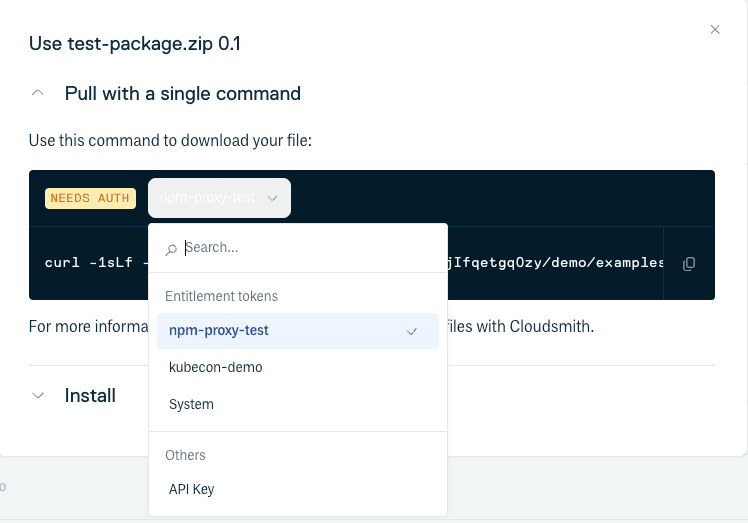Click the dropdown arrow on token selector
The height and width of the screenshot is (523, 748).
(272, 198)
